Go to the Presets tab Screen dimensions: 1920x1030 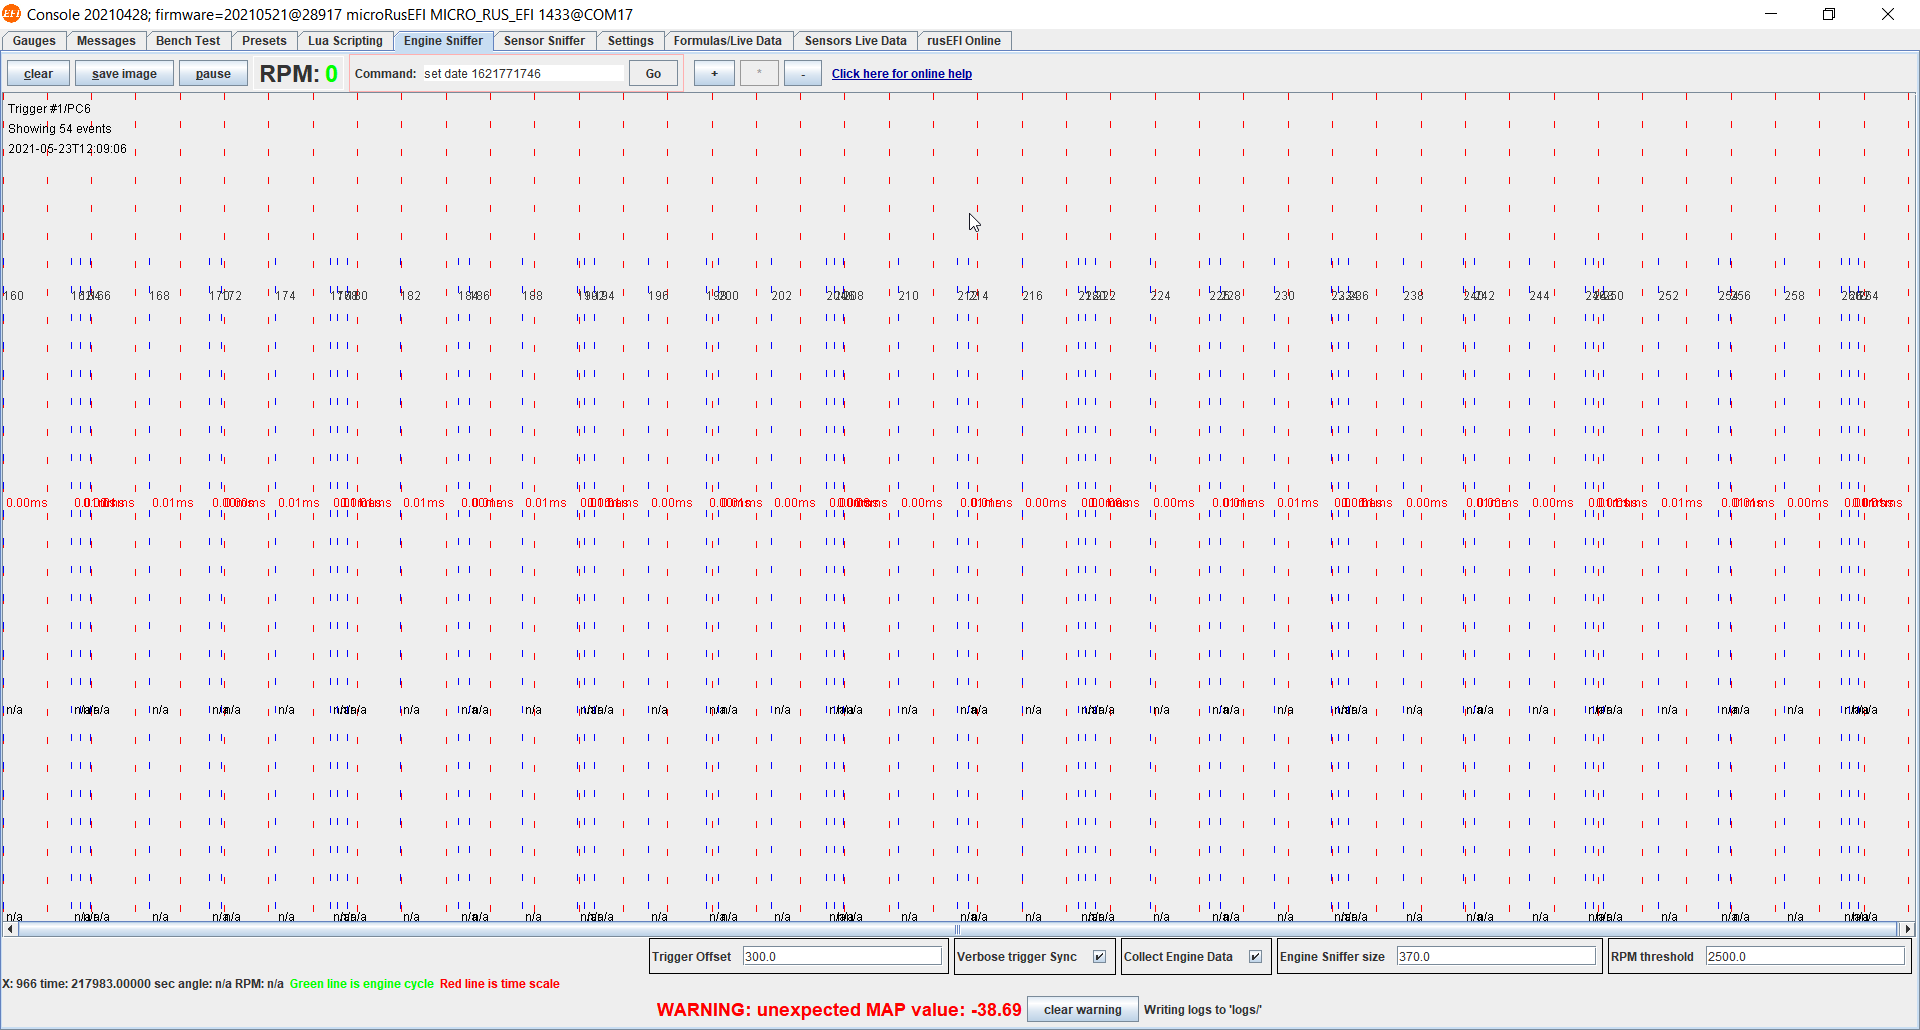coord(264,41)
